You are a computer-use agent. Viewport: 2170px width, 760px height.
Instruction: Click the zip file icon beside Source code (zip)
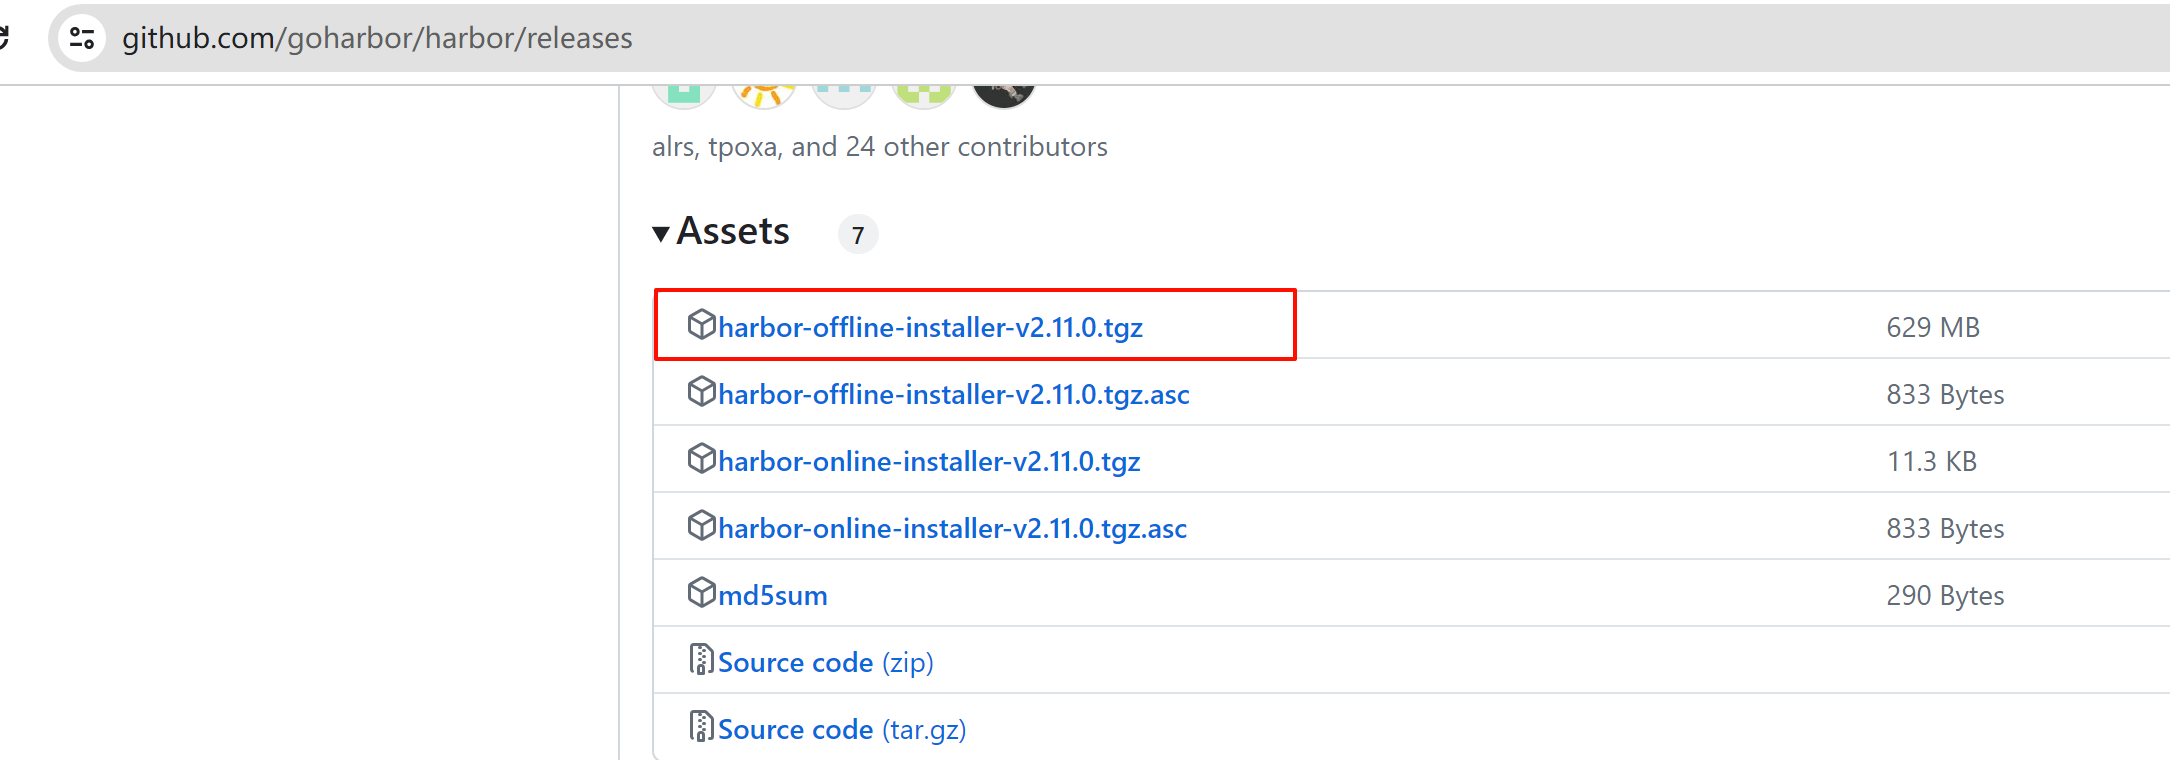[x=701, y=660]
